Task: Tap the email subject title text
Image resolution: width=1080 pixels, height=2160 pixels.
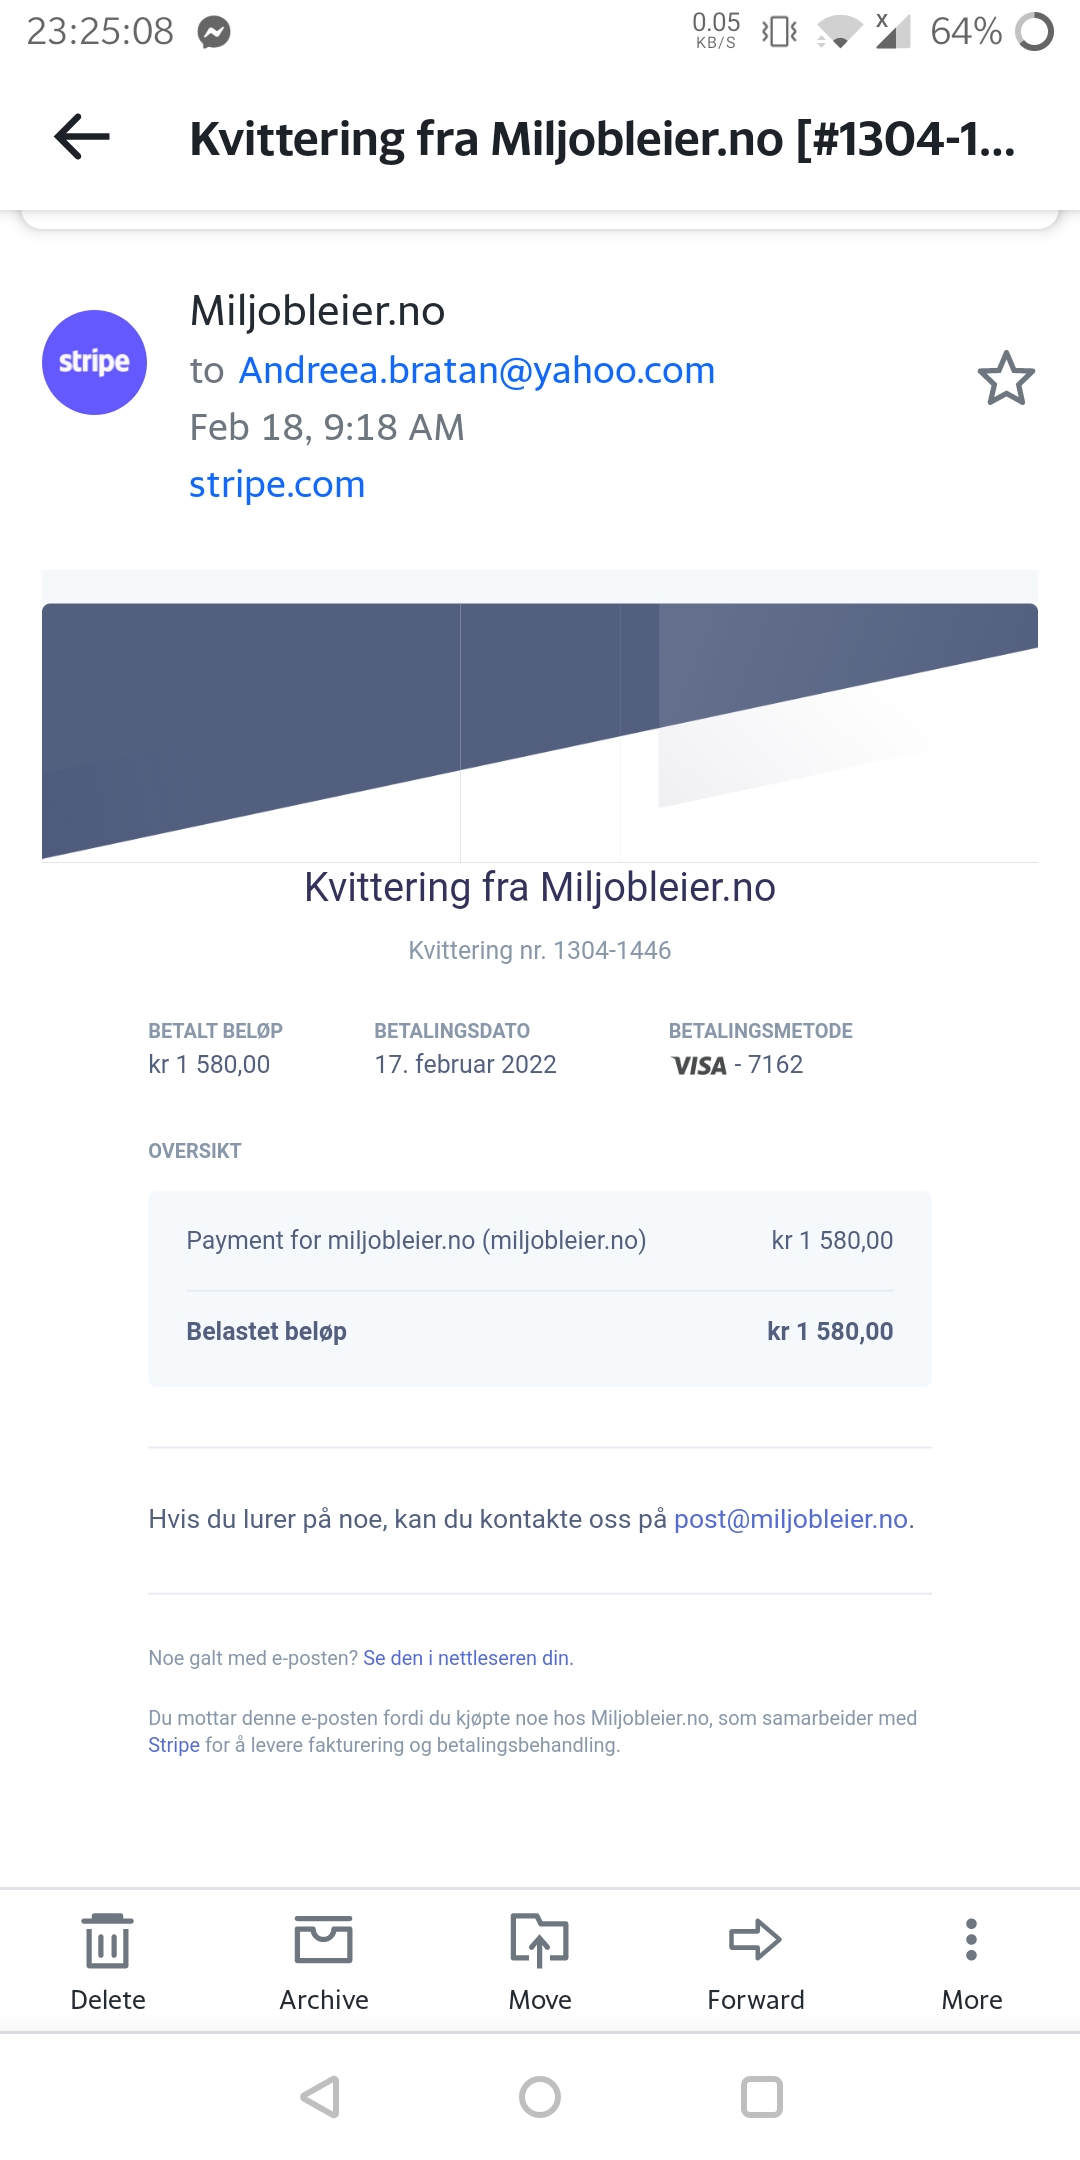Action: [602, 138]
